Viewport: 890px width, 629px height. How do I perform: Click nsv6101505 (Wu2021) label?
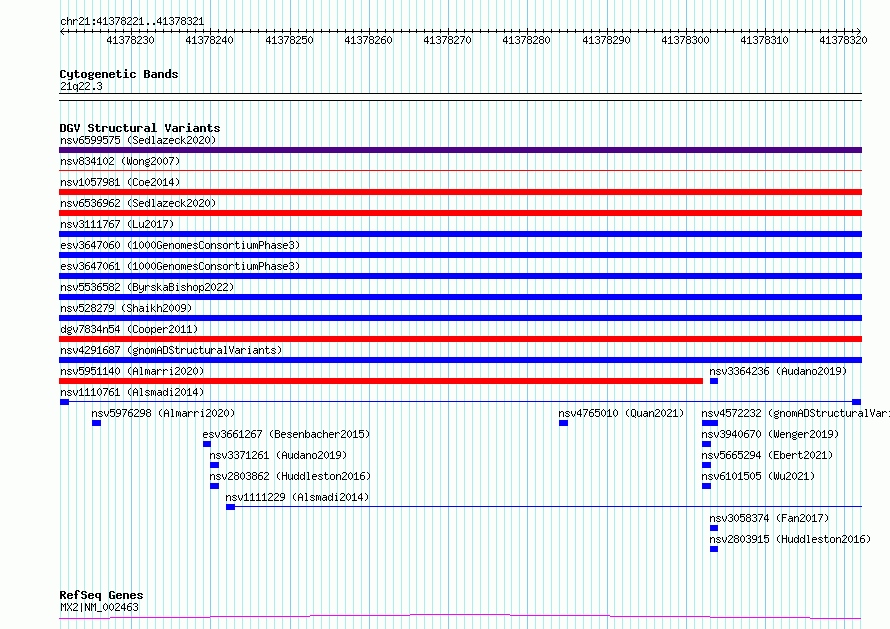(758, 476)
